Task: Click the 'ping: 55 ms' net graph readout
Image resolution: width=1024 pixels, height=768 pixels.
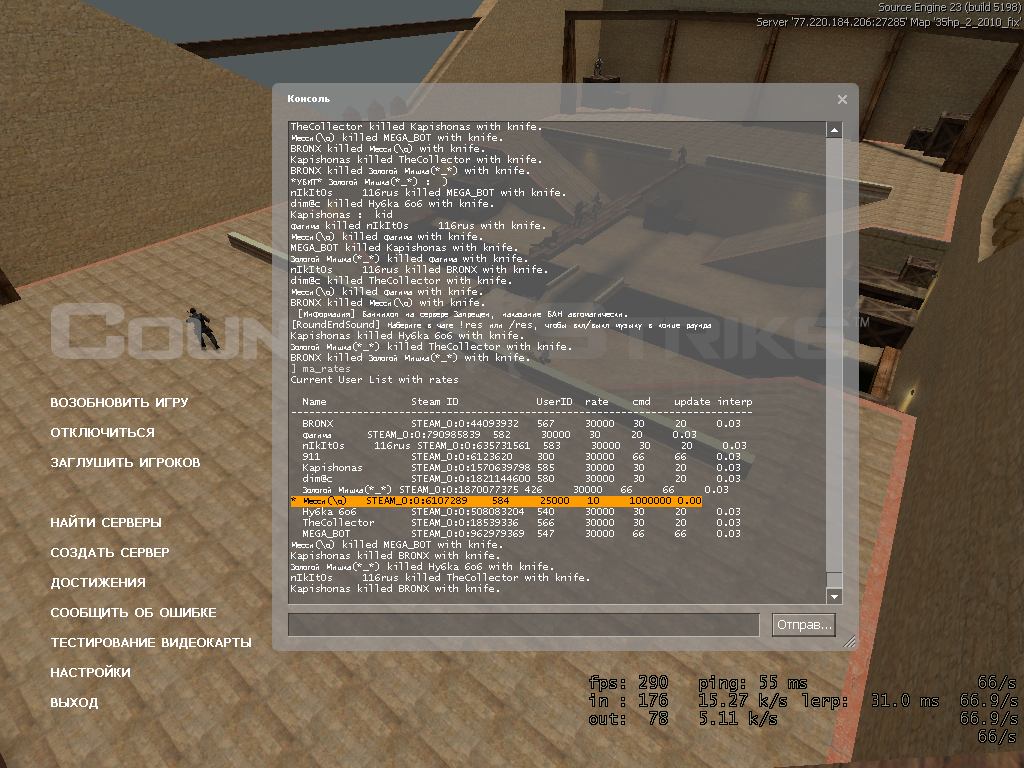Action: [x=753, y=682]
